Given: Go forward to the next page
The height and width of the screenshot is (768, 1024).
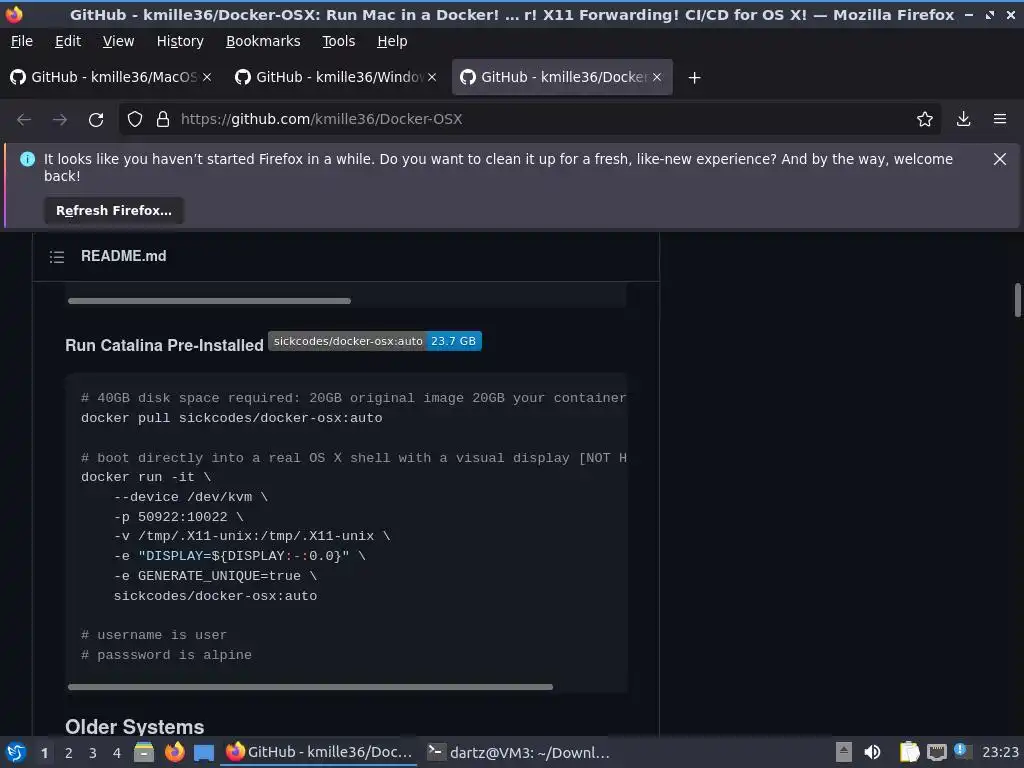Looking at the screenshot, I should pos(60,120).
